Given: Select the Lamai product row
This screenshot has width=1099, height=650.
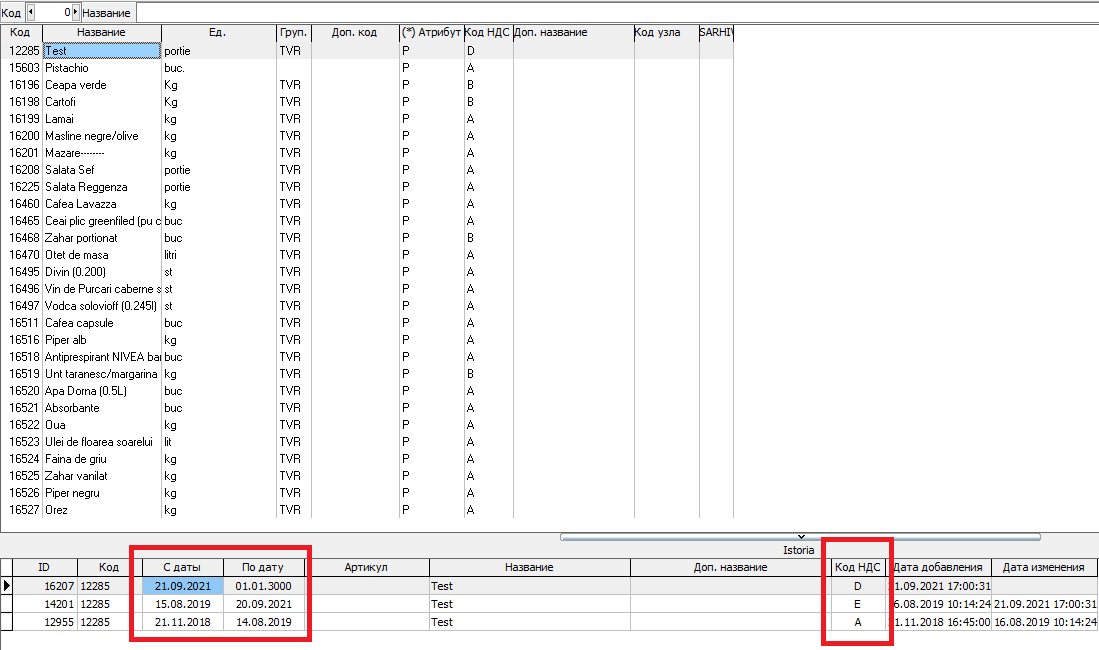Looking at the screenshot, I should [x=367, y=119].
